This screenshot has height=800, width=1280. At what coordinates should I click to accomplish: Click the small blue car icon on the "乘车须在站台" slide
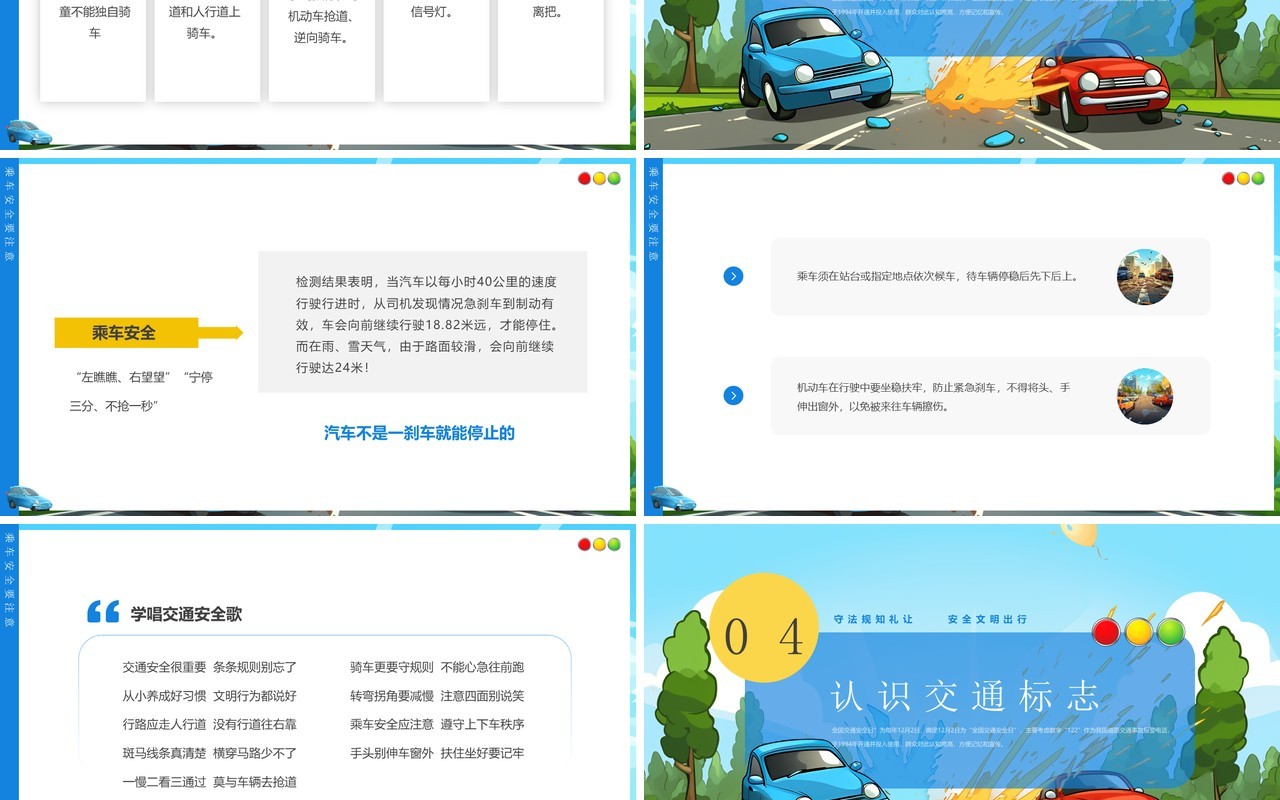[673, 497]
